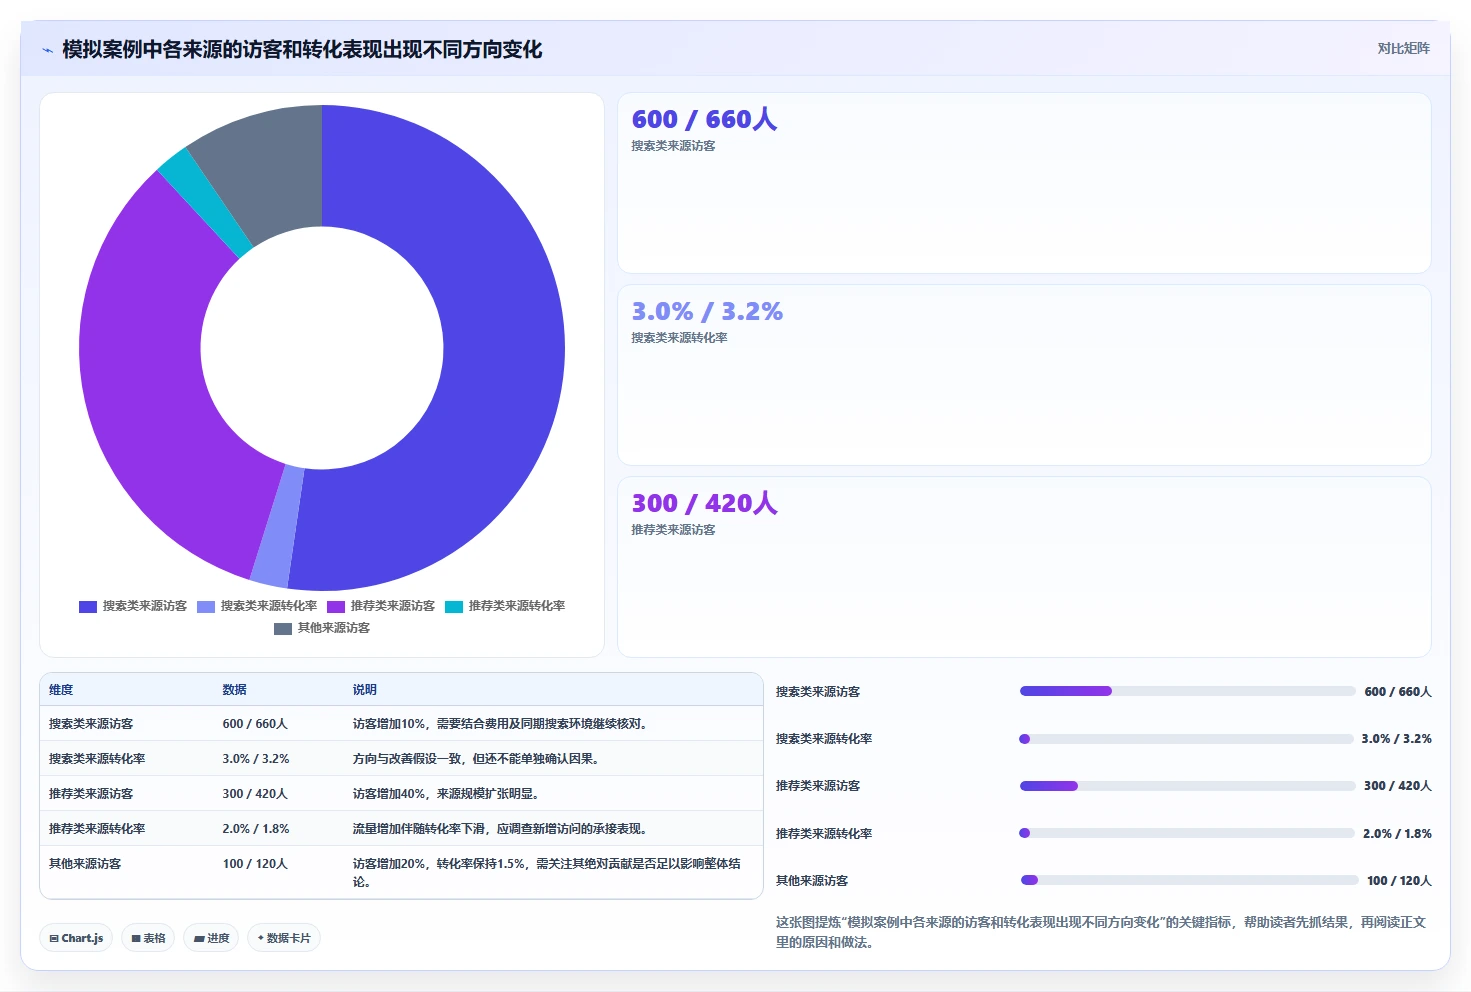Toggle 其他来源访客 legend swatch

[x=283, y=628]
